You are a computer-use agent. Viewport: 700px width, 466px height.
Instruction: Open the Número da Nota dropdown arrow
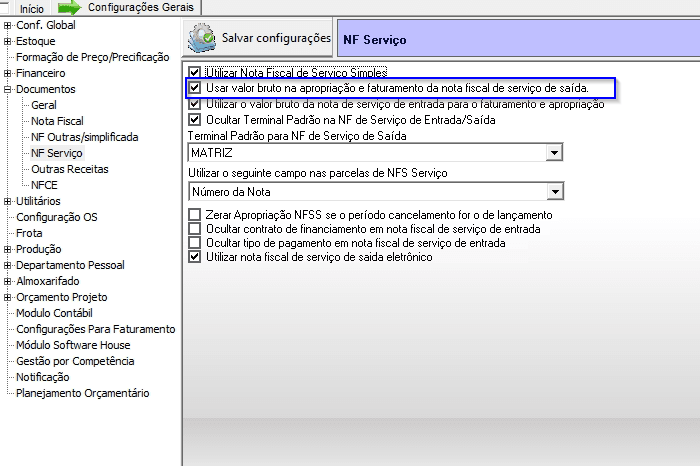tap(555, 192)
